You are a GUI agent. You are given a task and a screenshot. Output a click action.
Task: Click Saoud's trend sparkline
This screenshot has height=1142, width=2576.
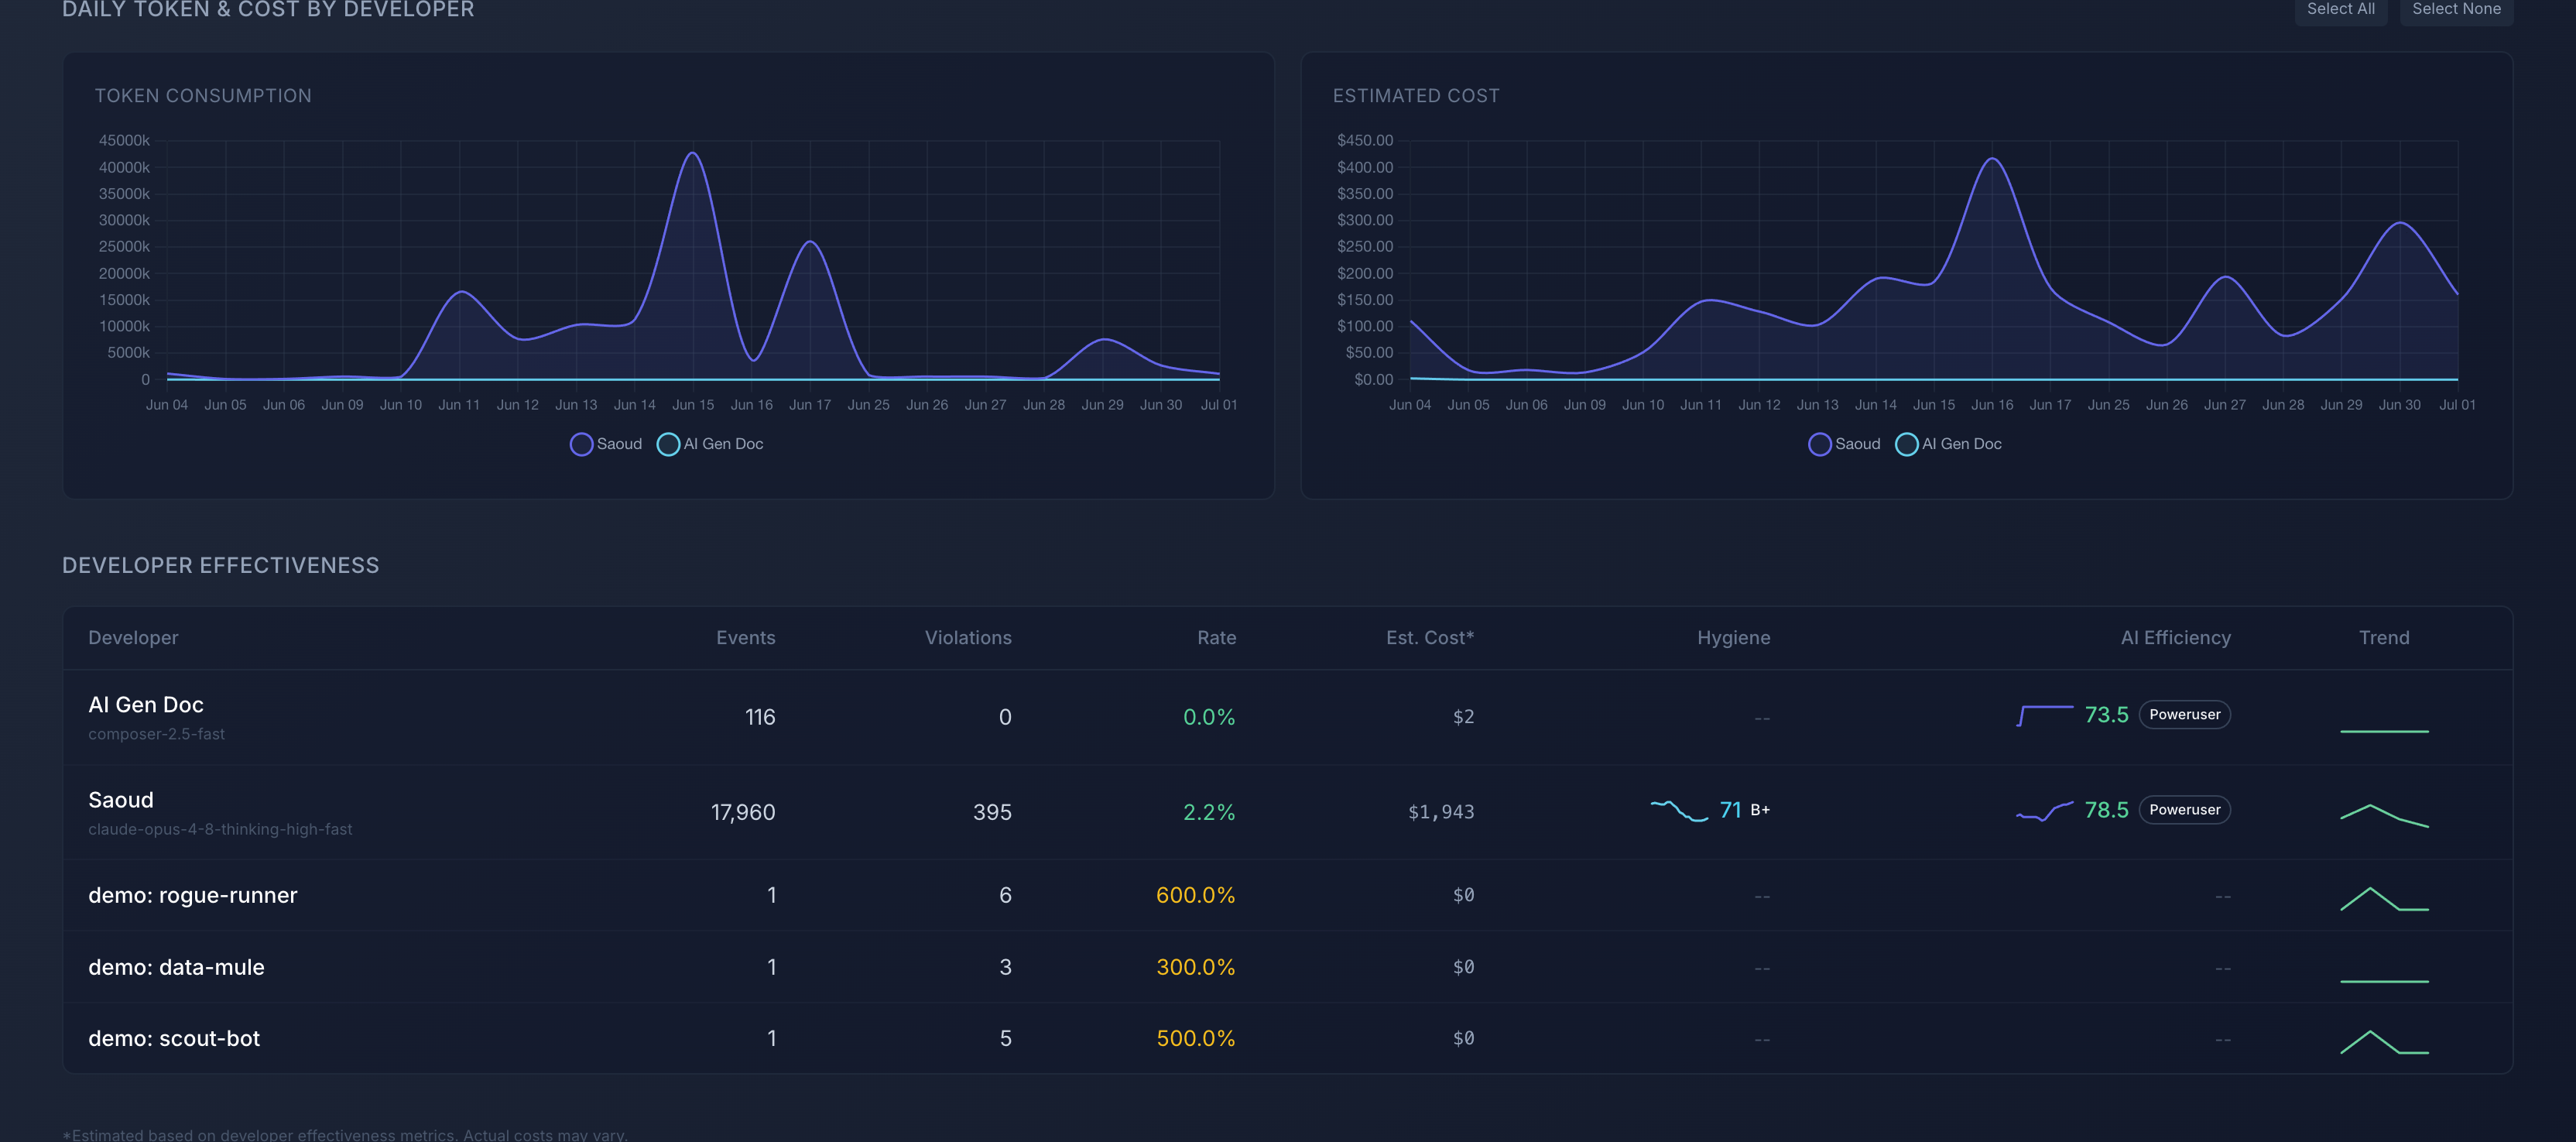(2384, 815)
